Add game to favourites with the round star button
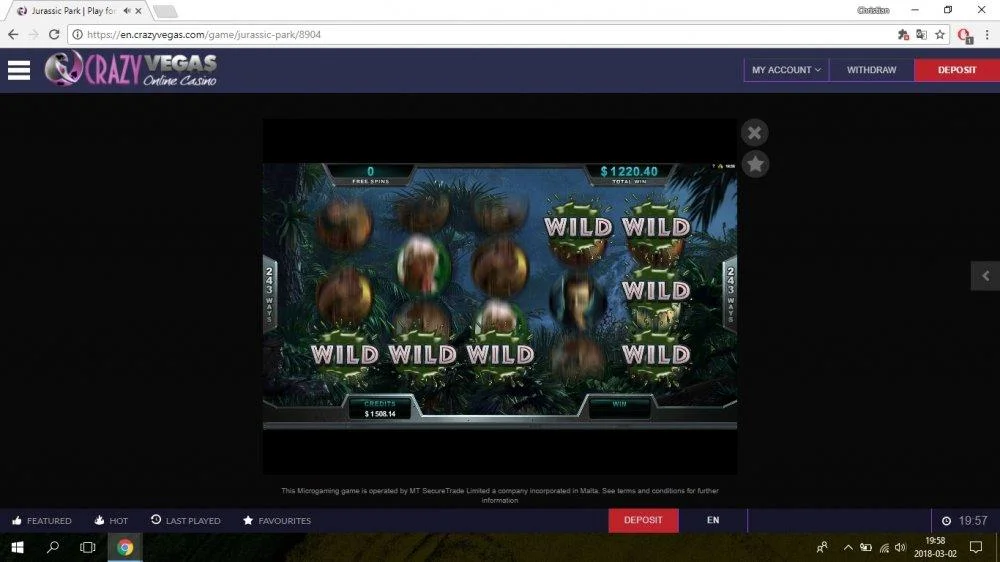Screen dimensions: 1000x562 point(755,165)
